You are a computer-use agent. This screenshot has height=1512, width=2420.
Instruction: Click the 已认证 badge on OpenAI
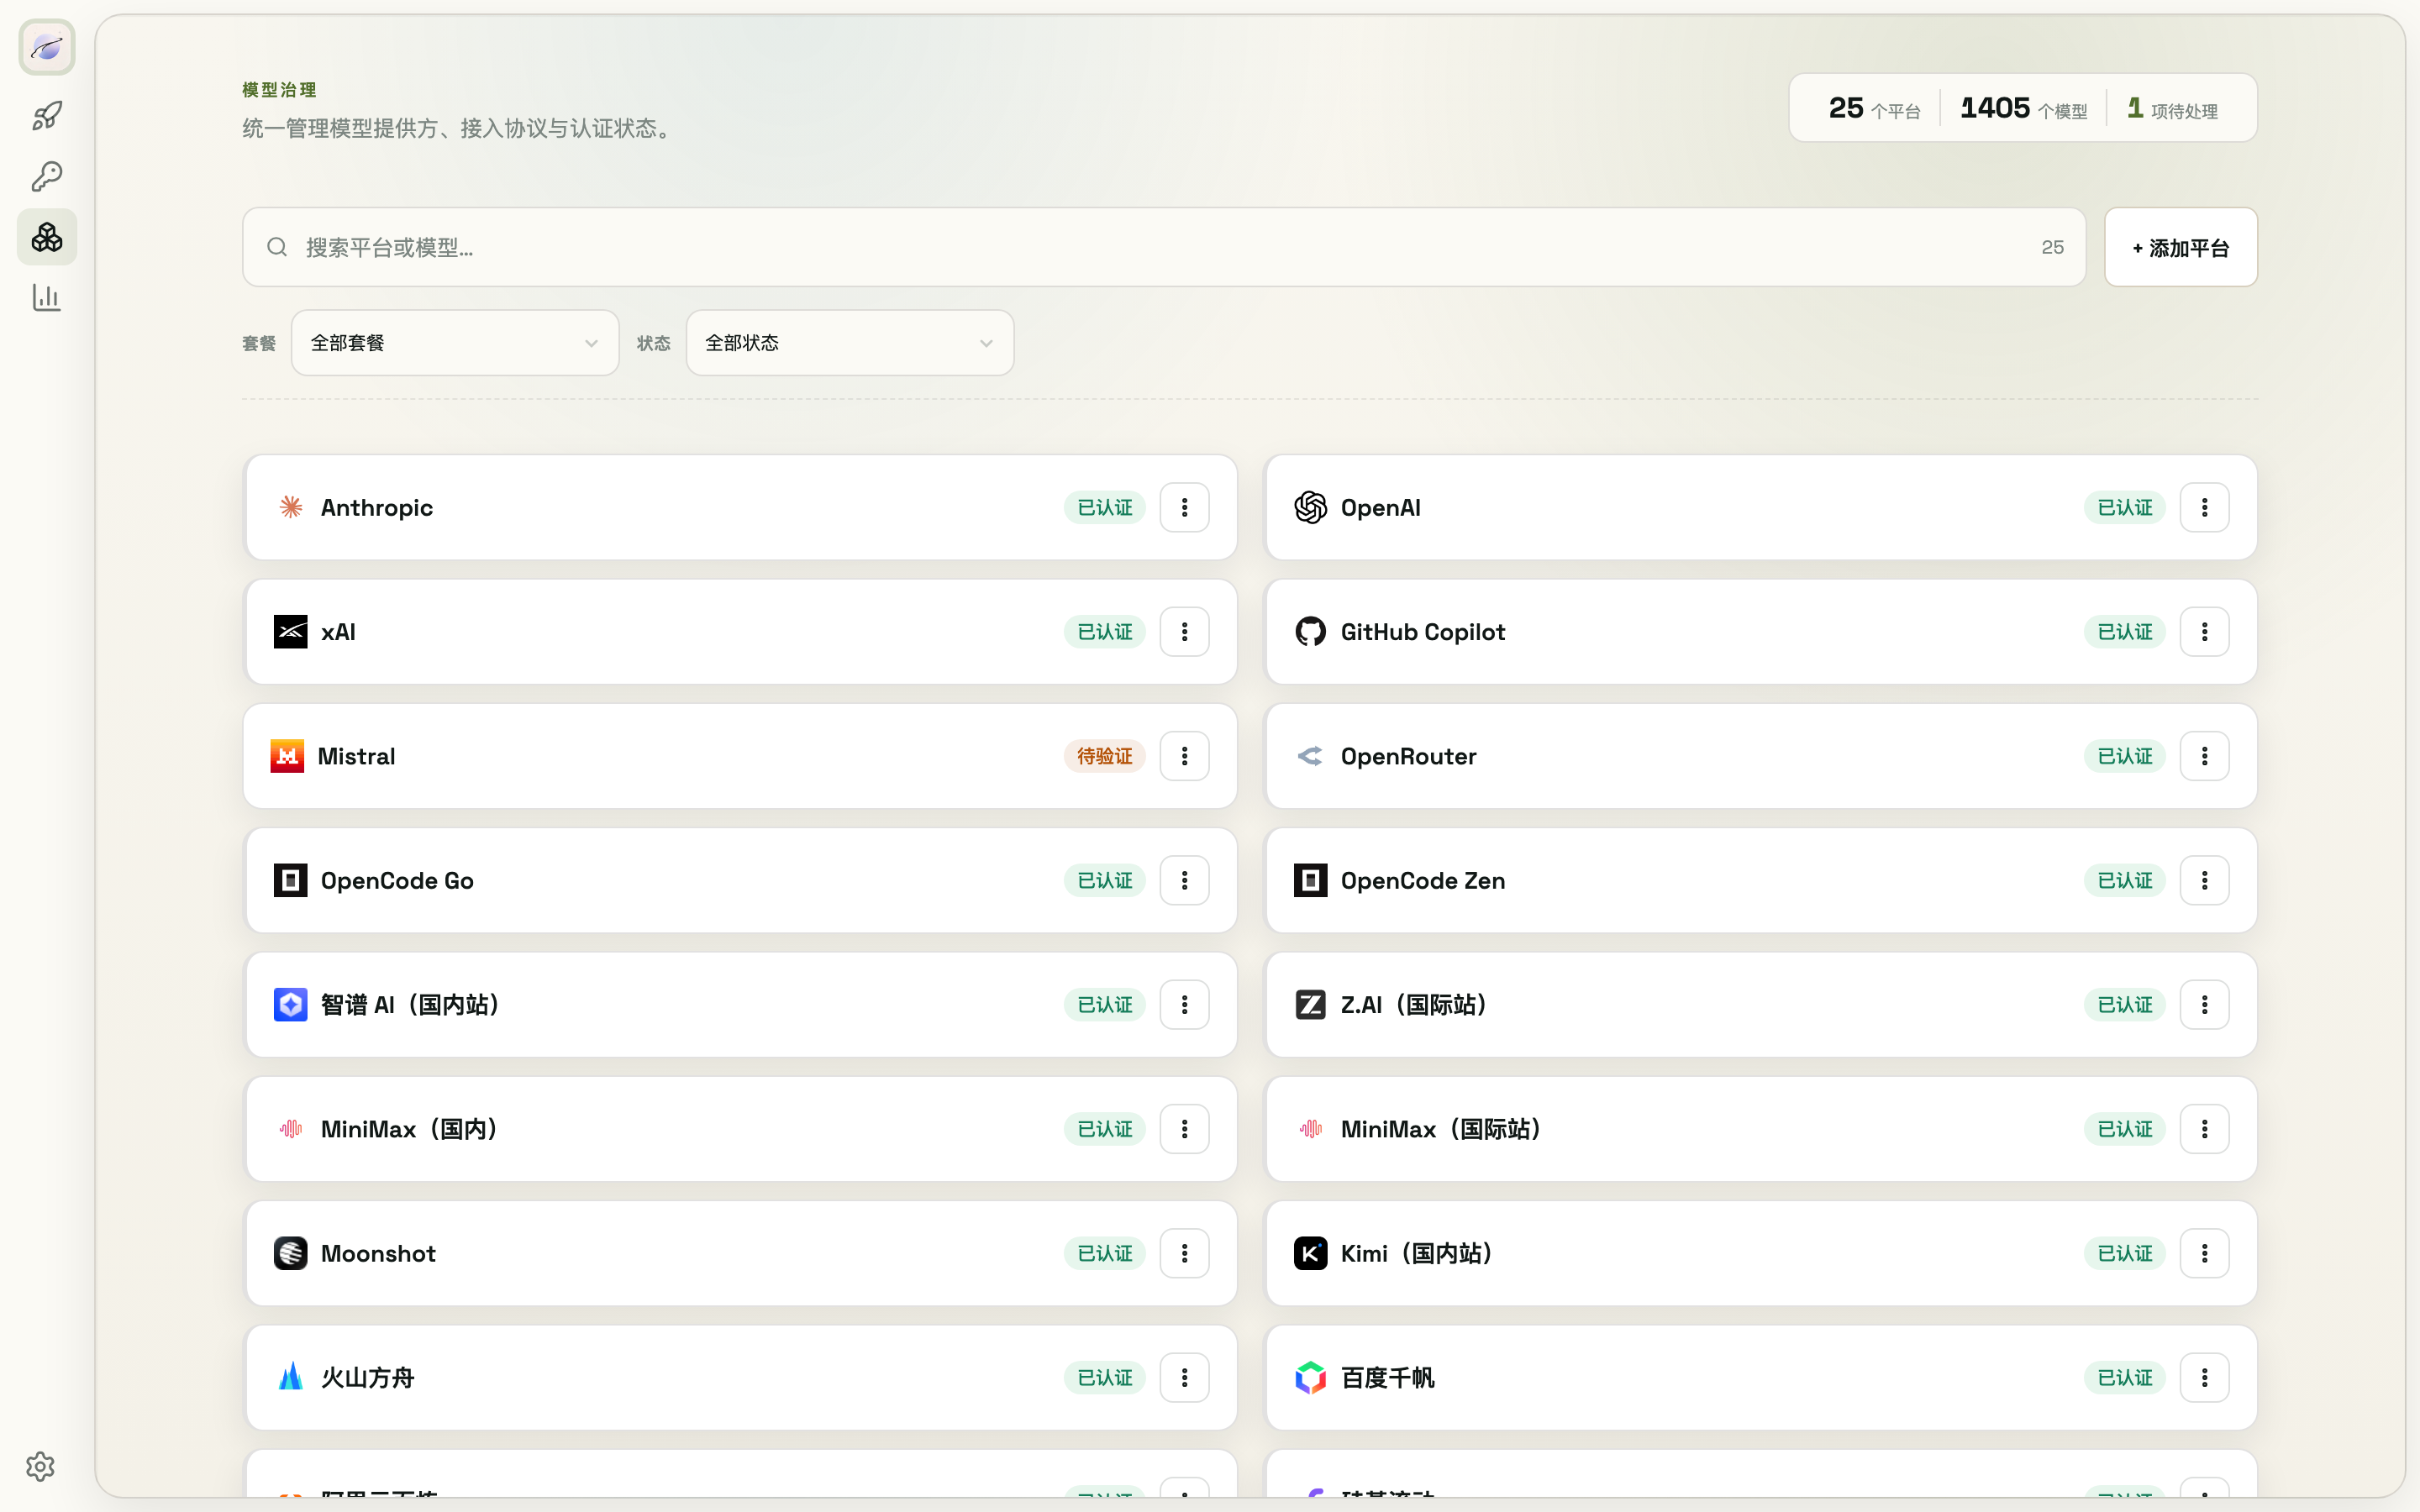pos(2125,507)
